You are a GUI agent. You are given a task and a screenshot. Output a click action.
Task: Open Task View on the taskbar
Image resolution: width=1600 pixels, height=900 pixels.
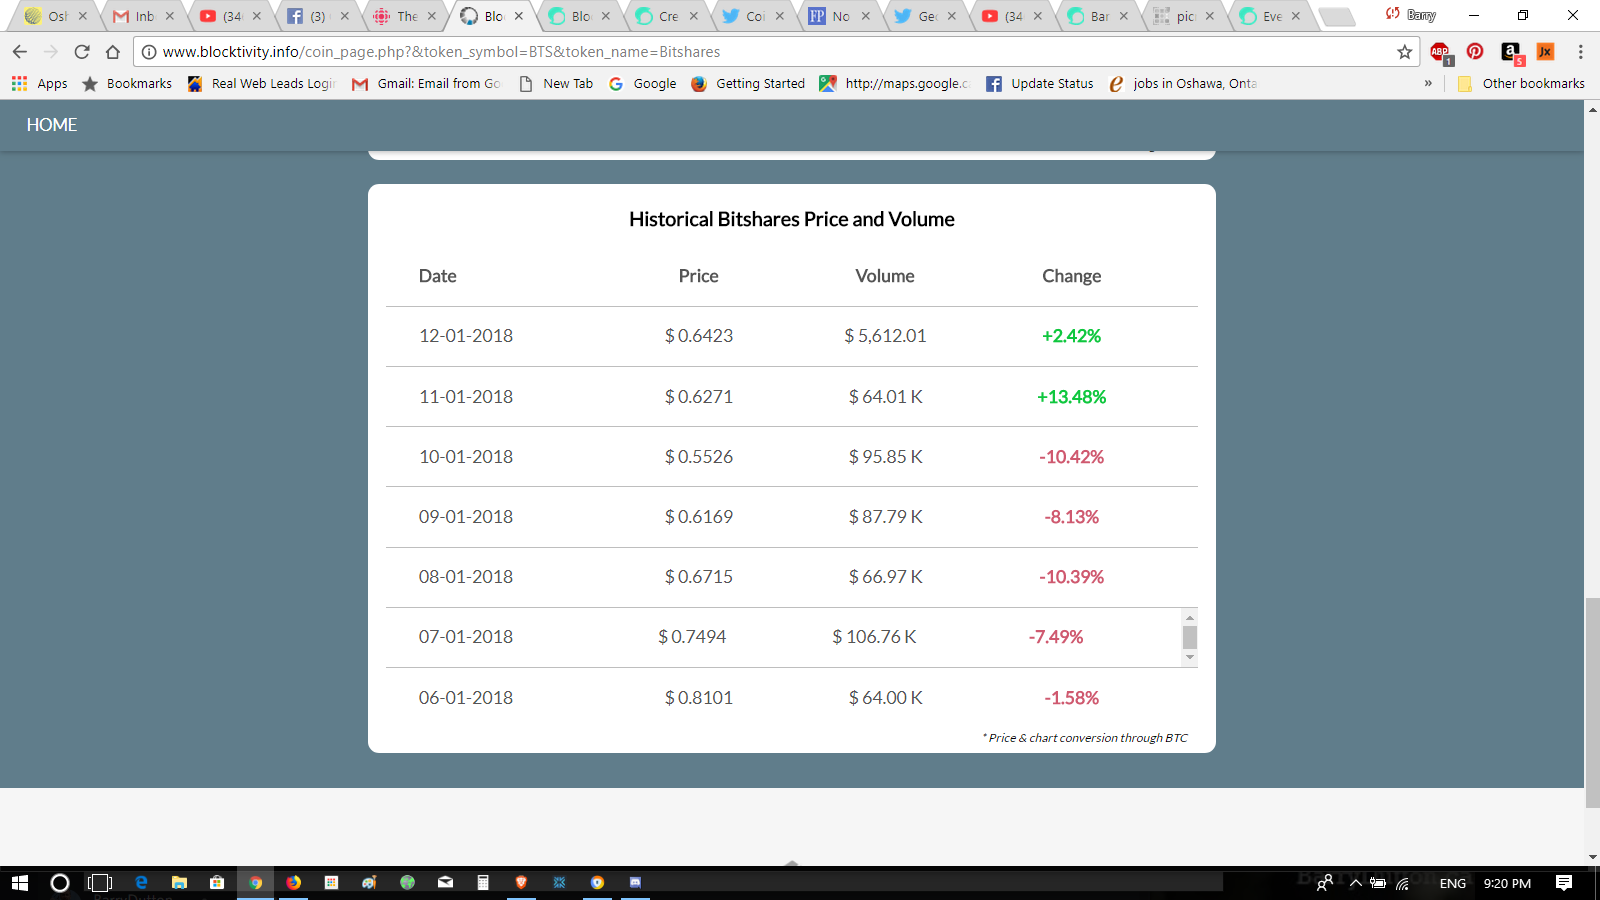(100, 883)
